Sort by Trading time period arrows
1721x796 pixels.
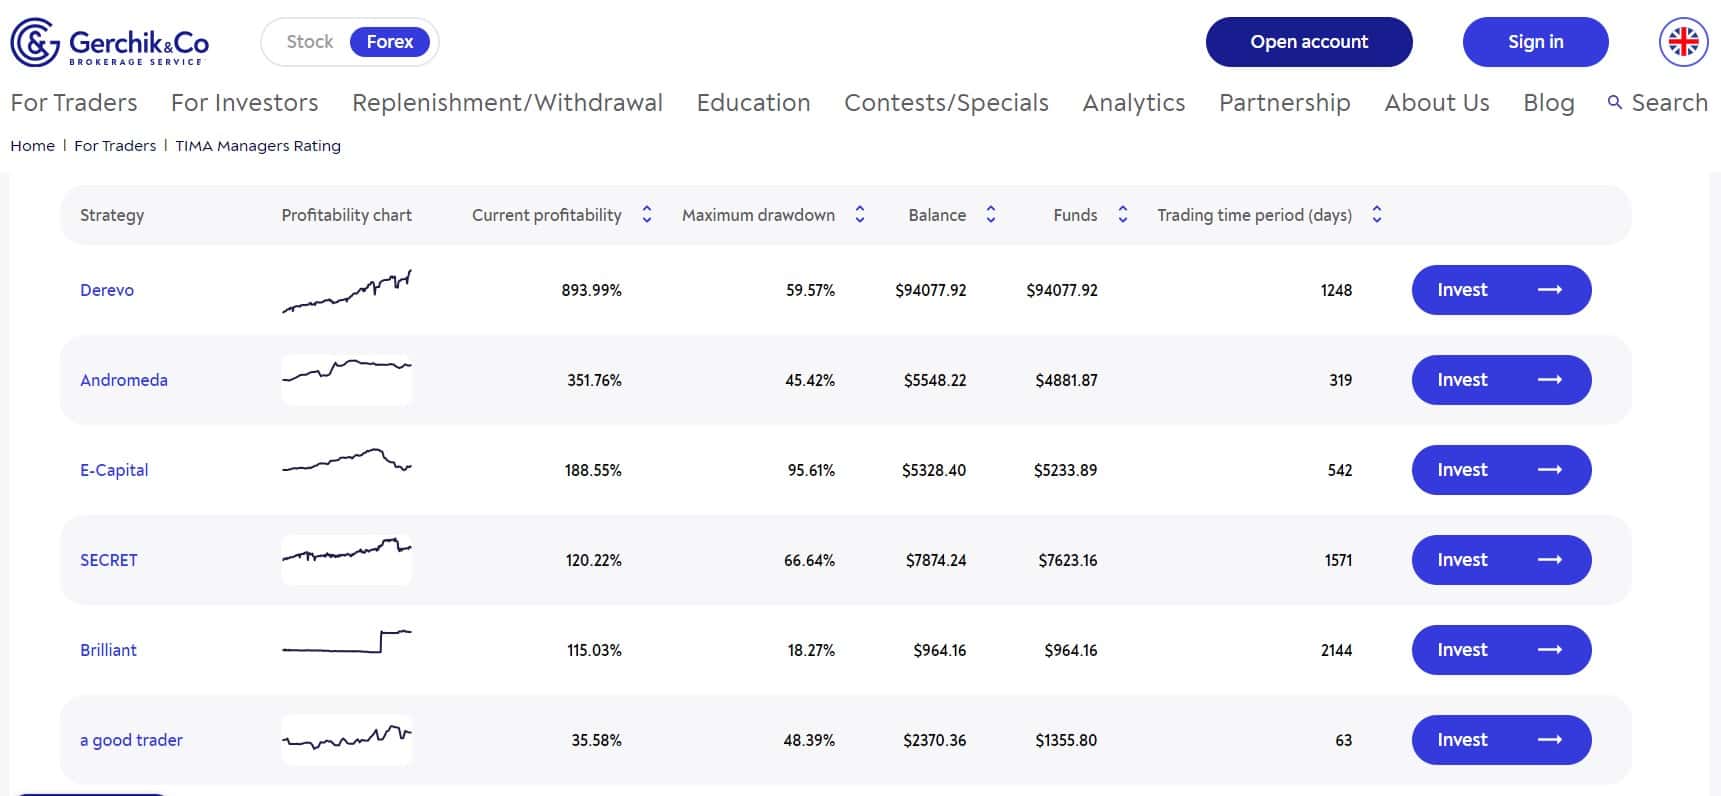pyautogui.click(x=1377, y=214)
